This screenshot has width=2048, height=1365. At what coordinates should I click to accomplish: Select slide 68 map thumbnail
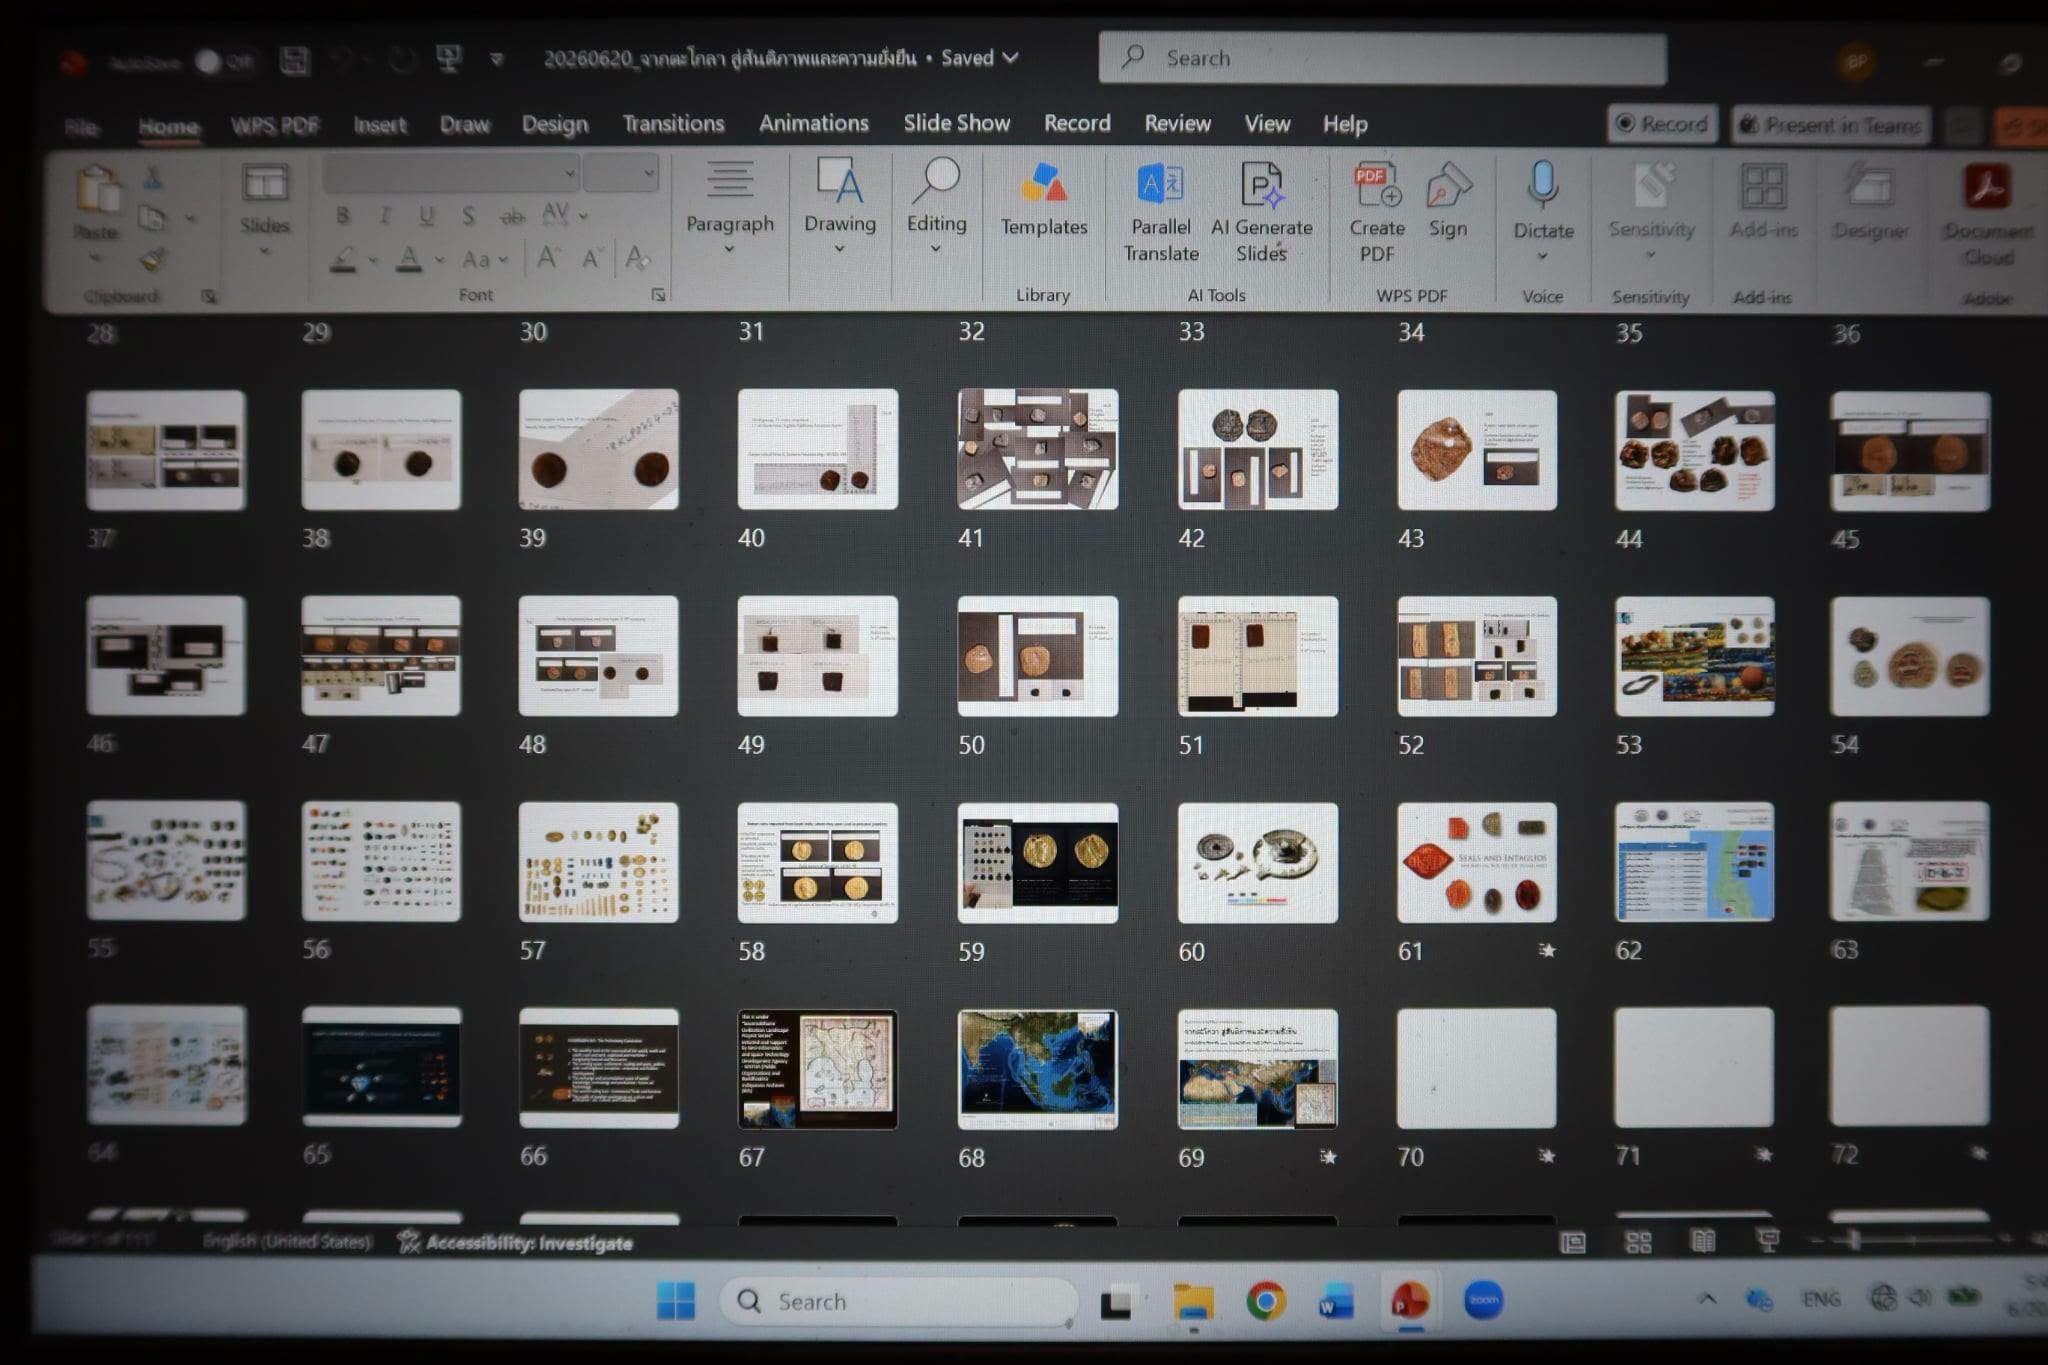pos(1038,1069)
